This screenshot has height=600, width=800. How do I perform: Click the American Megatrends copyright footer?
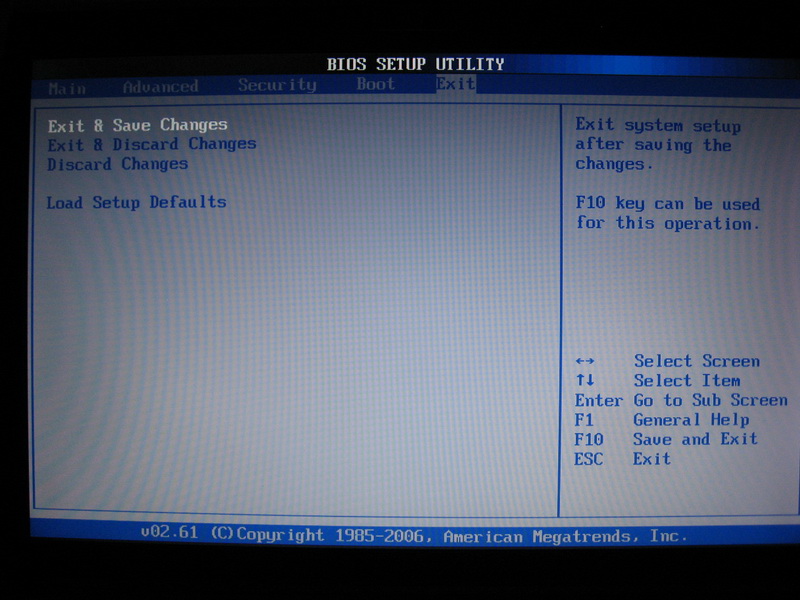[414, 535]
